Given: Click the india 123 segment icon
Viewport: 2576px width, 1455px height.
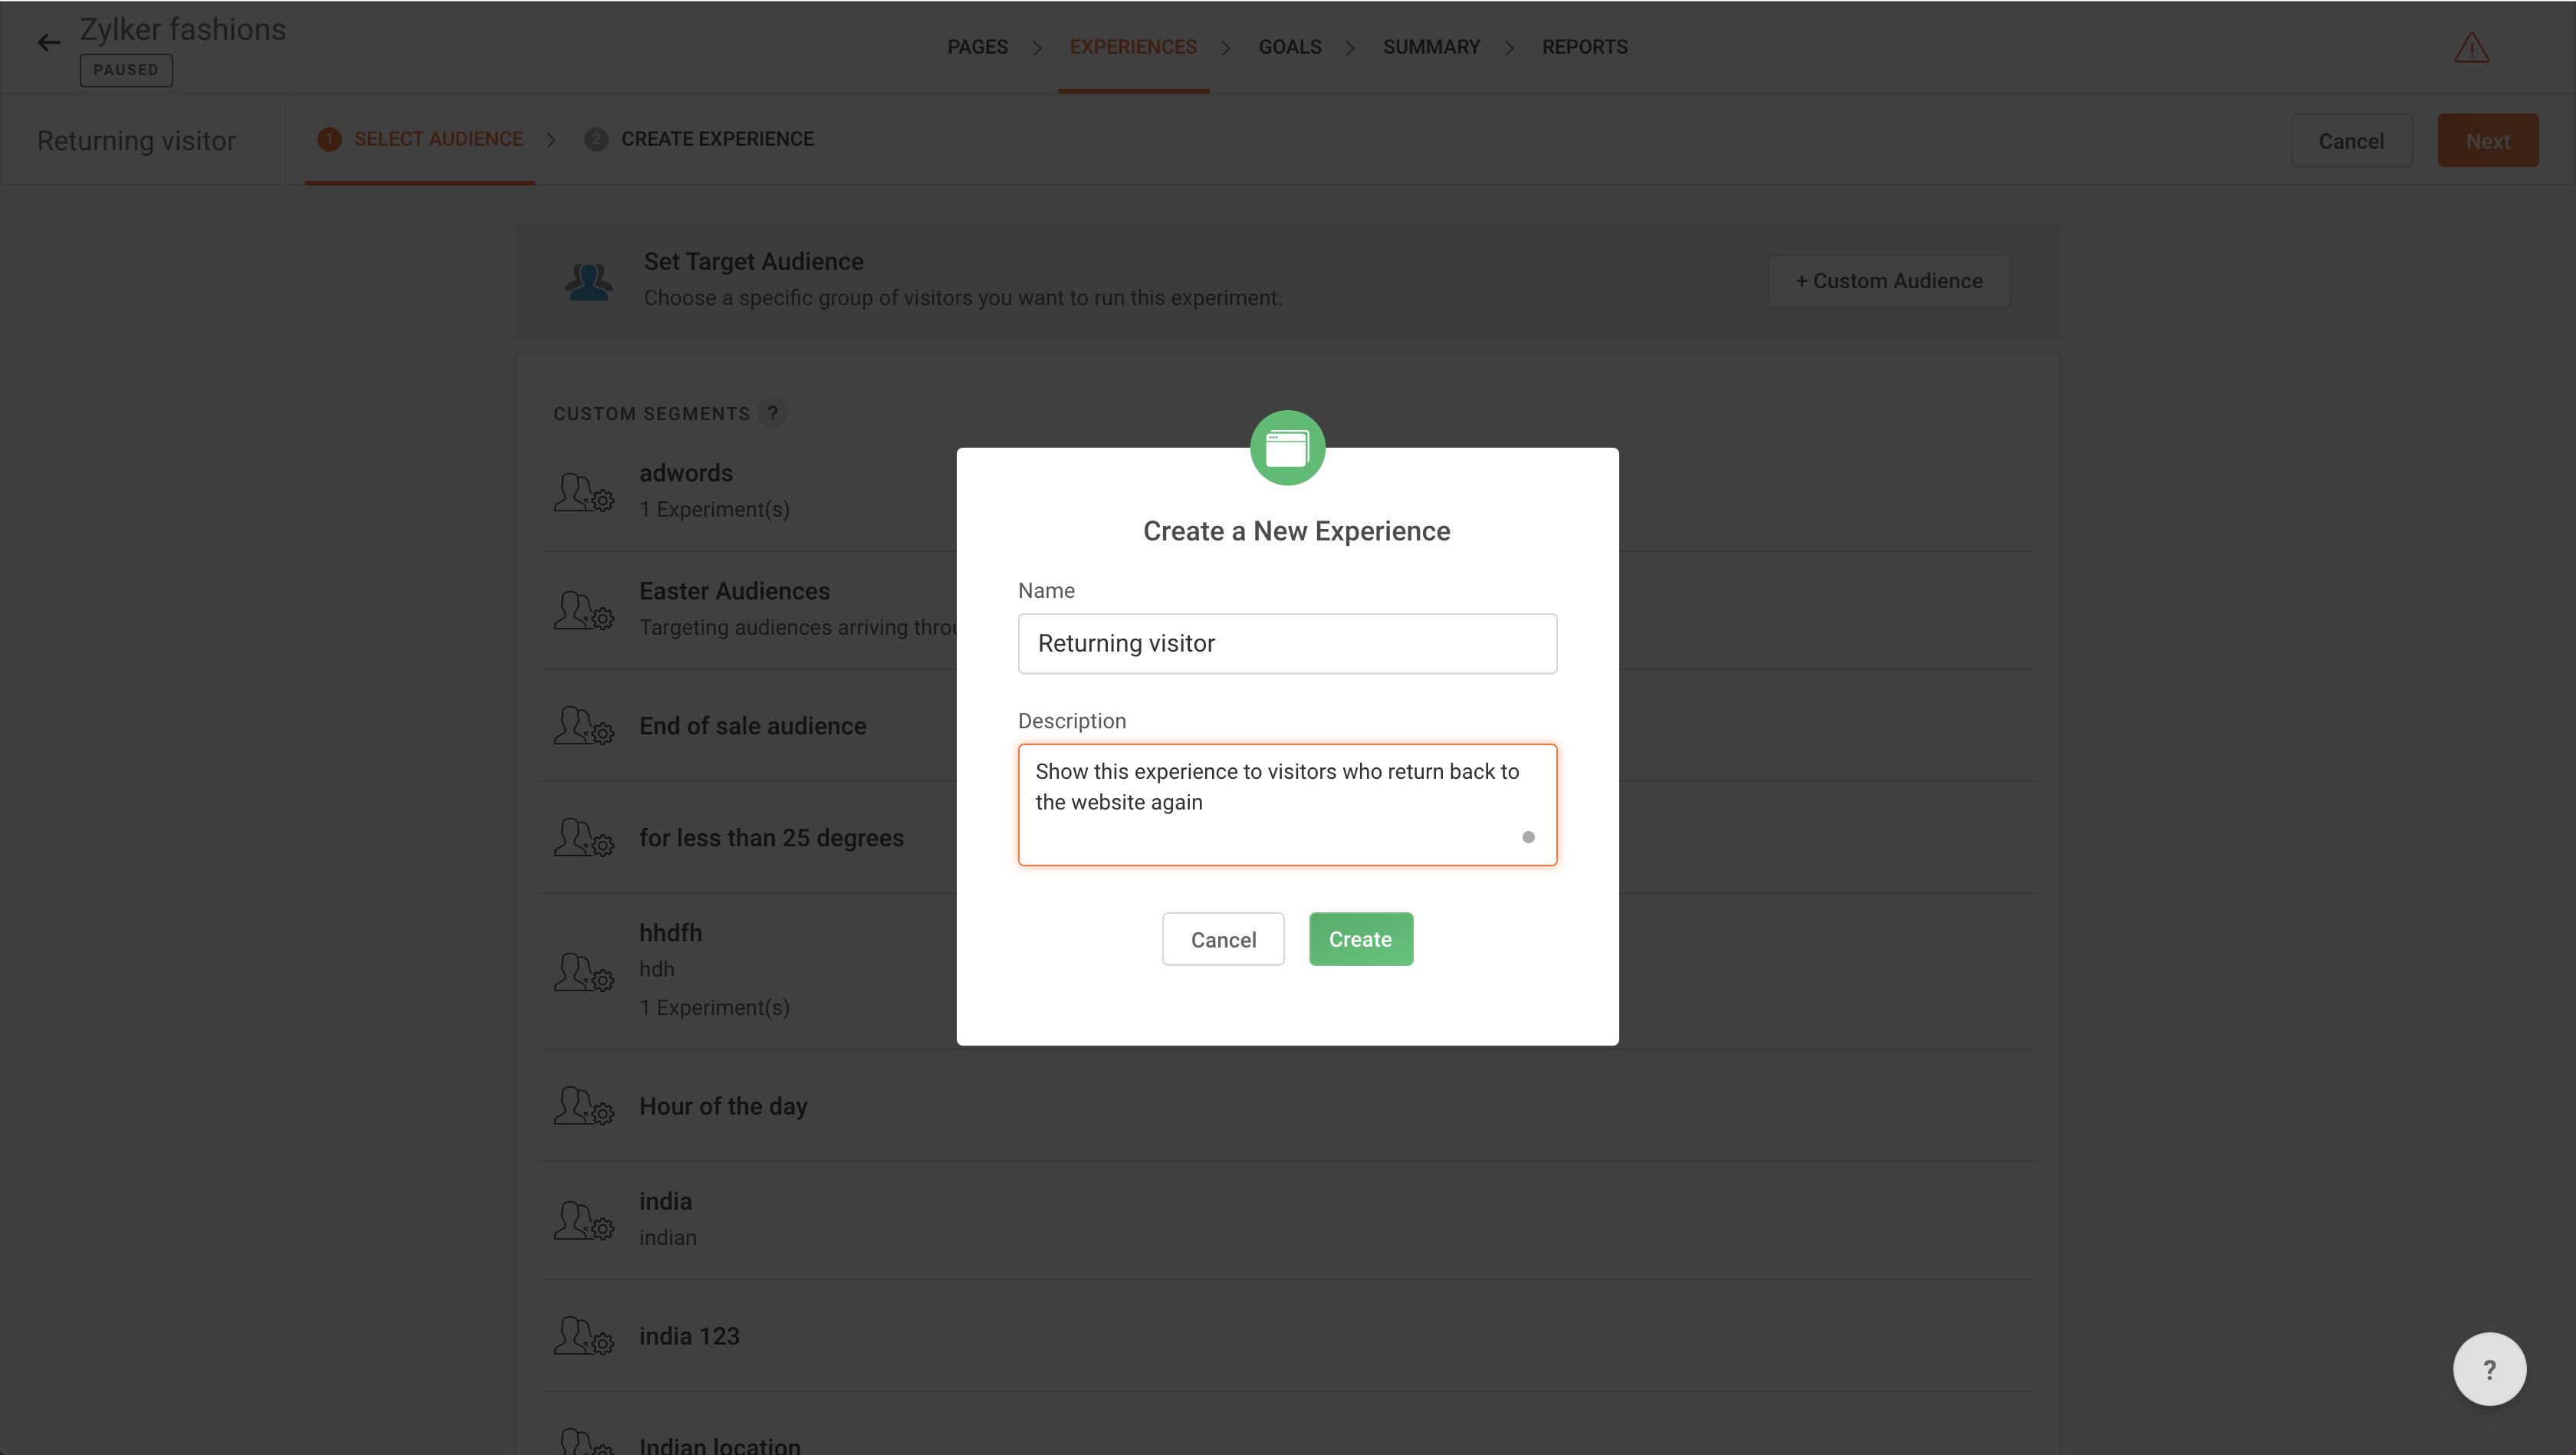Looking at the screenshot, I should (x=584, y=1335).
